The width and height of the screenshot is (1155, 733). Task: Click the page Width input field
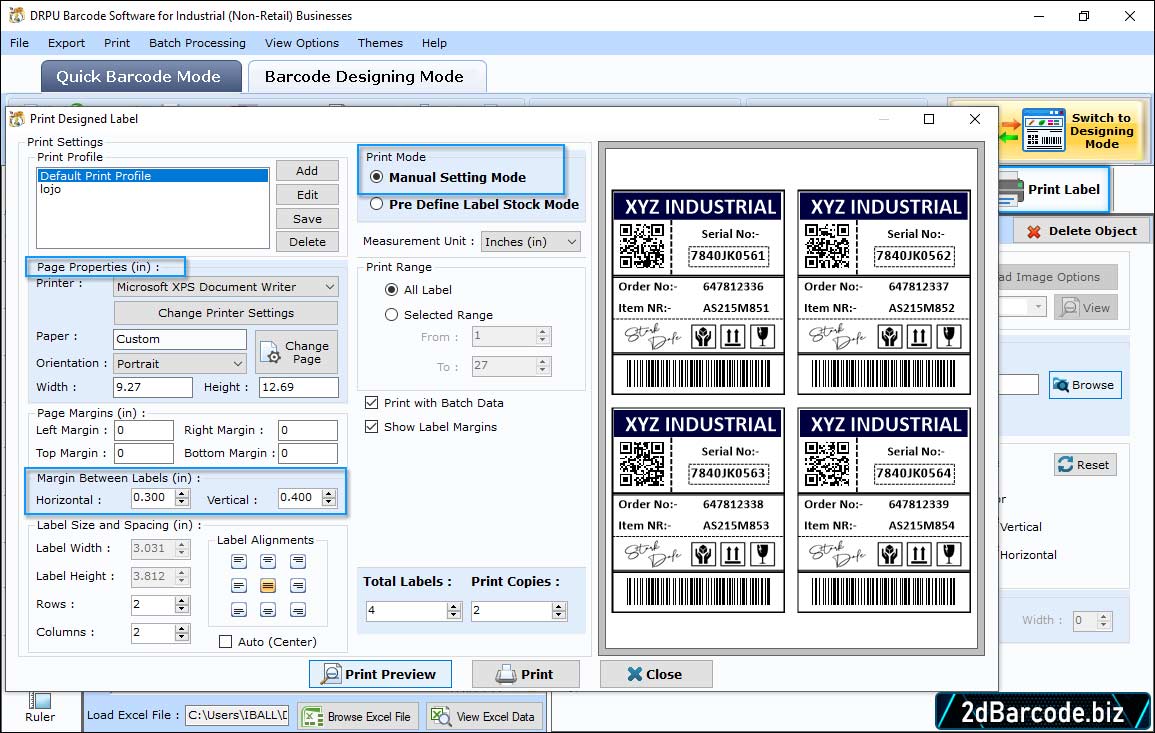point(152,387)
